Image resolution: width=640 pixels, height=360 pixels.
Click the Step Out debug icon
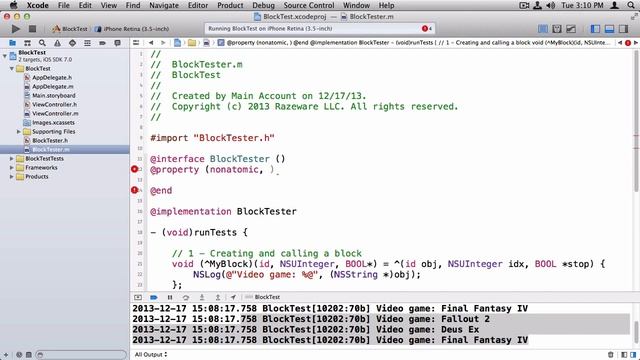coord(218,297)
